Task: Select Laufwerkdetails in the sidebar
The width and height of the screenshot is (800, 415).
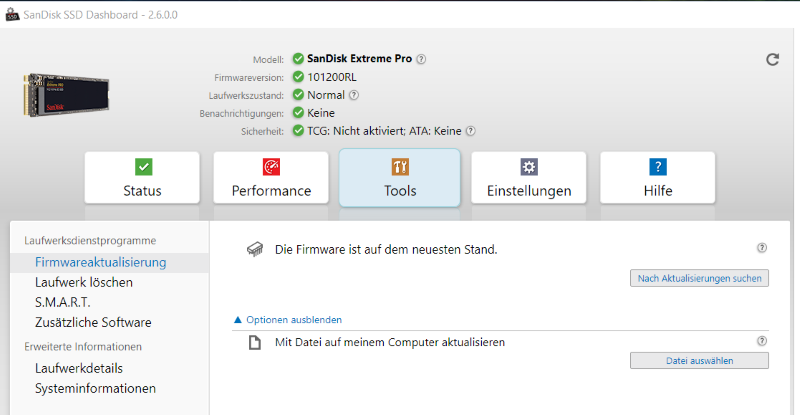Action: click(x=79, y=368)
